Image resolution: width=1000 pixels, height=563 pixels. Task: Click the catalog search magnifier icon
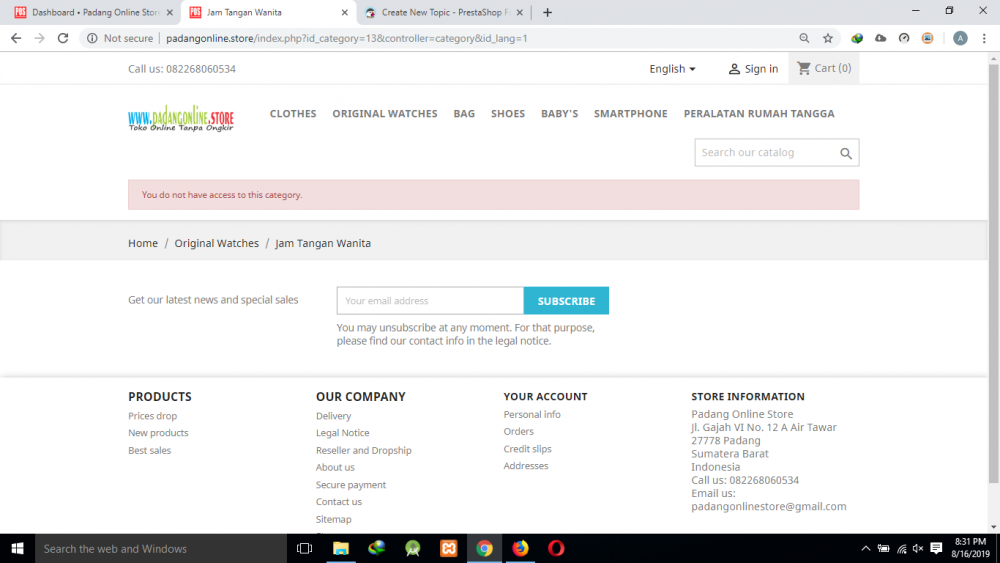coord(846,153)
